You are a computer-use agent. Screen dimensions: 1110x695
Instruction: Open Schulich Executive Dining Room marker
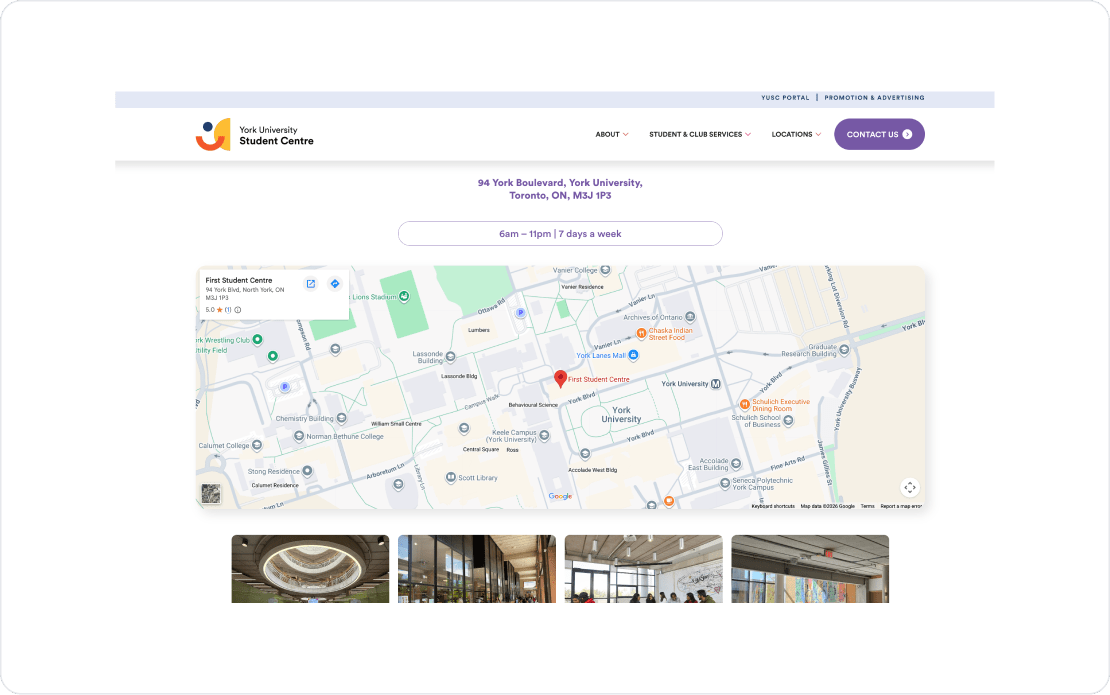coord(745,404)
